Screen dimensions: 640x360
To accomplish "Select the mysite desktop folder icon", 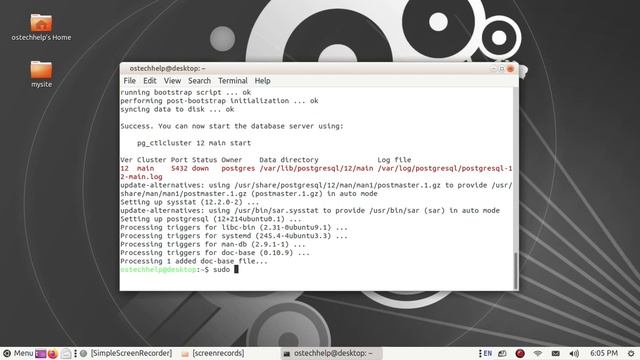I will (41, 74).
